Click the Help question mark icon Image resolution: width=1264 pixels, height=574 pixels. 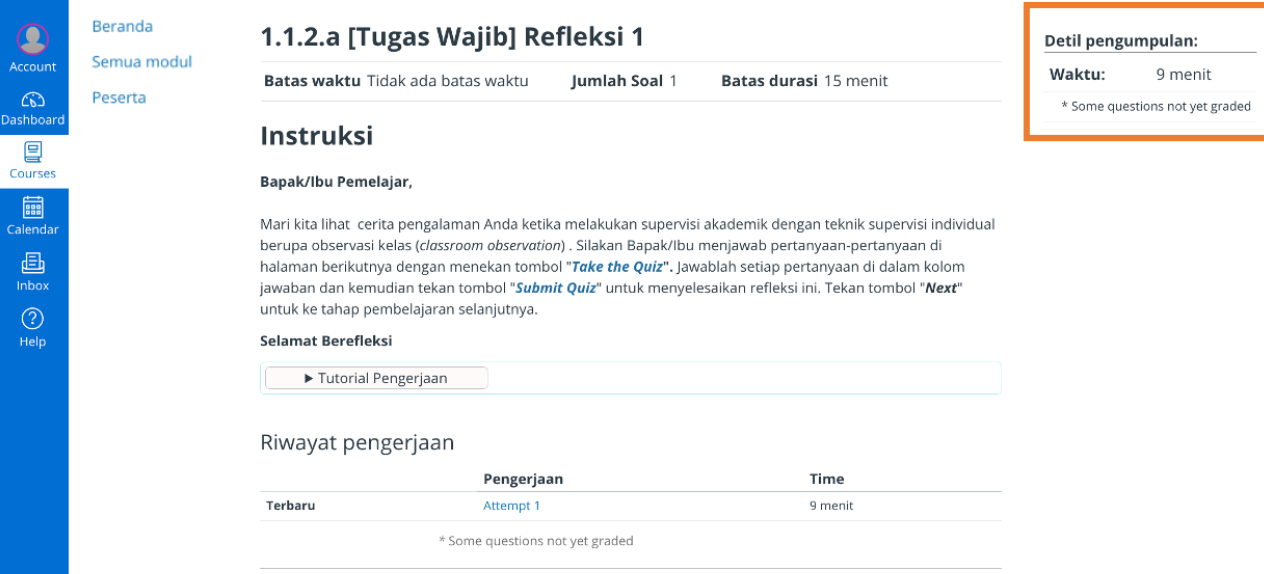(x=33, y=319)
